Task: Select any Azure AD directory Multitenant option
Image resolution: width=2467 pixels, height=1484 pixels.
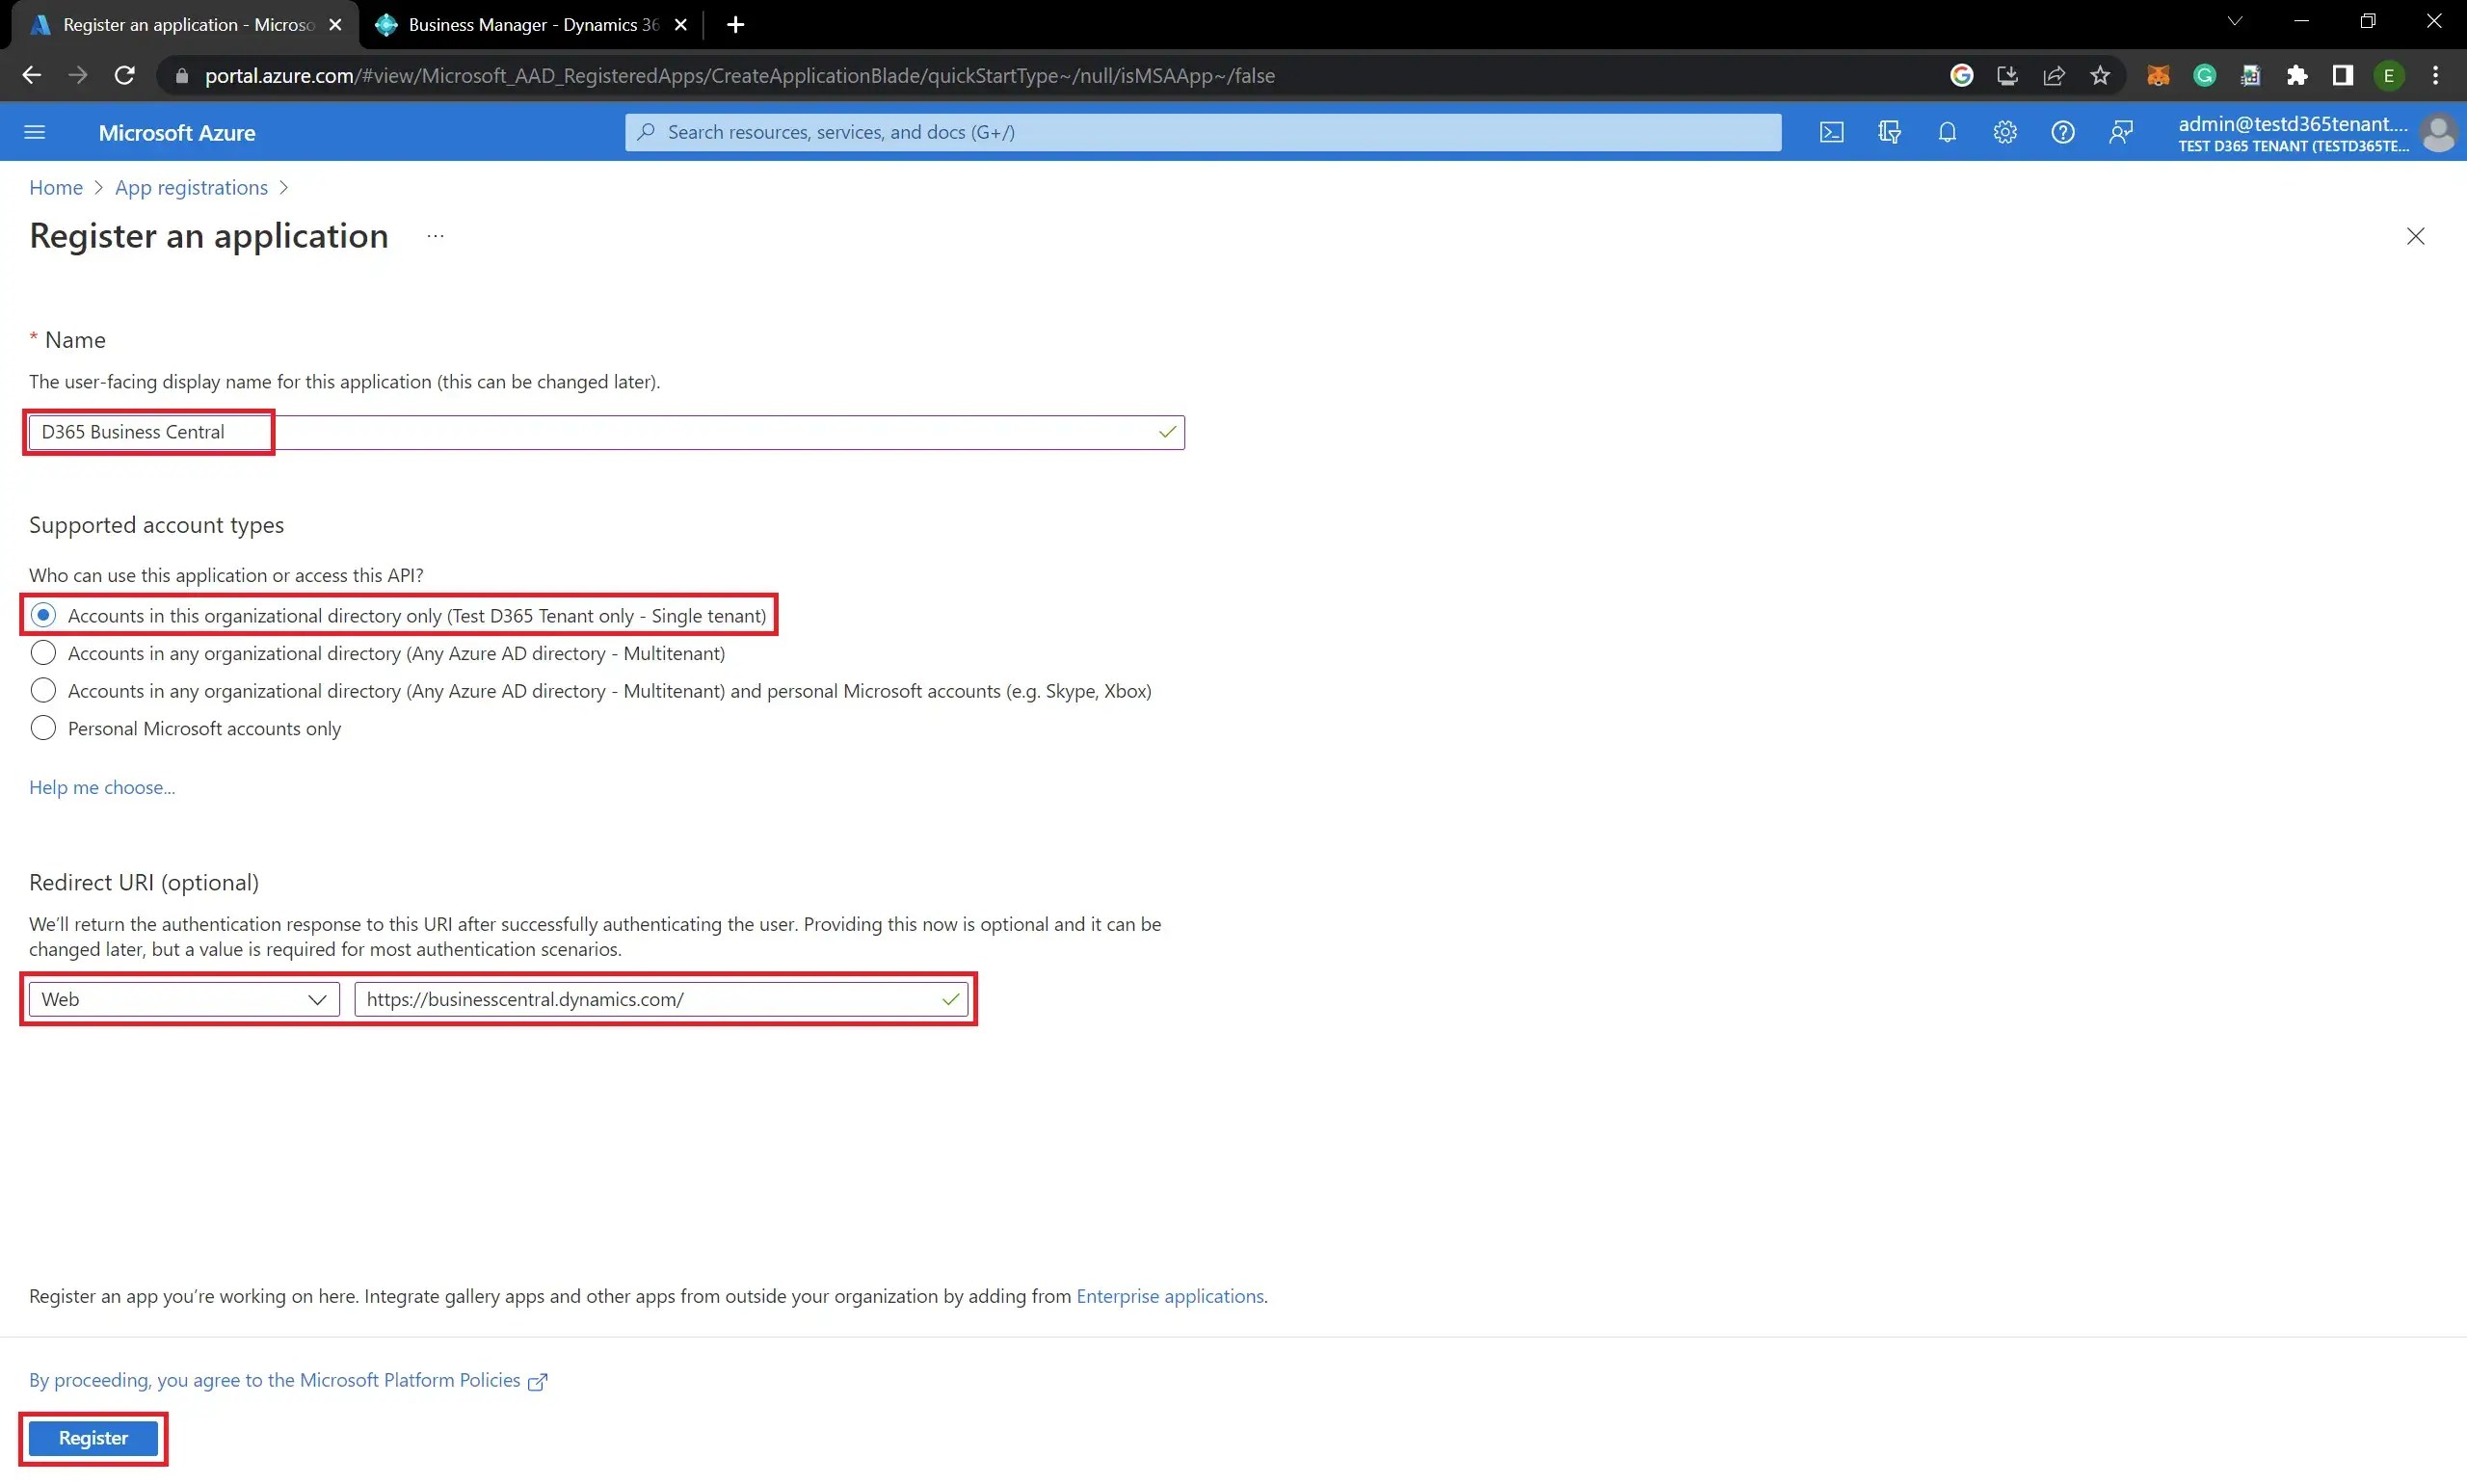Action: [43, 653]
